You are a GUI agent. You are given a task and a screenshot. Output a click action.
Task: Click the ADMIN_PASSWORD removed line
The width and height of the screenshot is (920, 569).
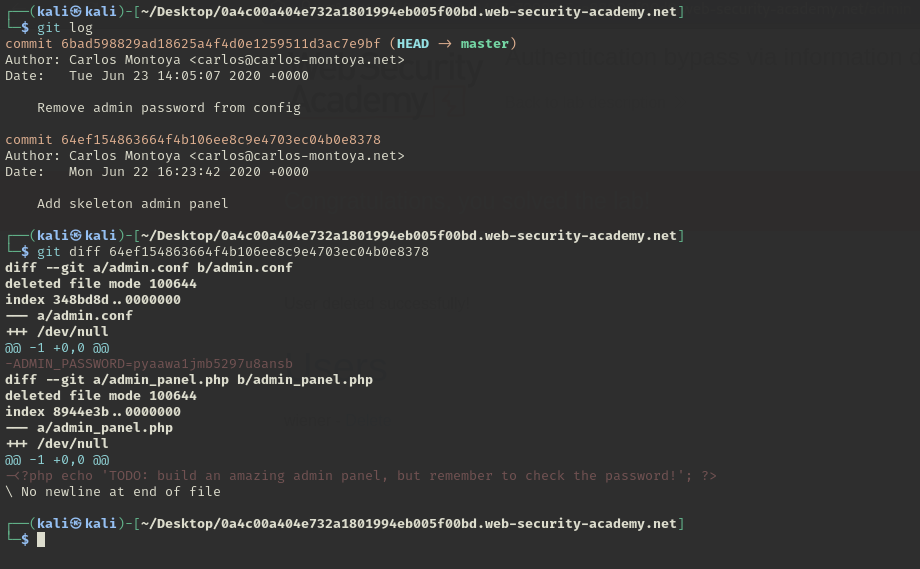tap(150, 364)
